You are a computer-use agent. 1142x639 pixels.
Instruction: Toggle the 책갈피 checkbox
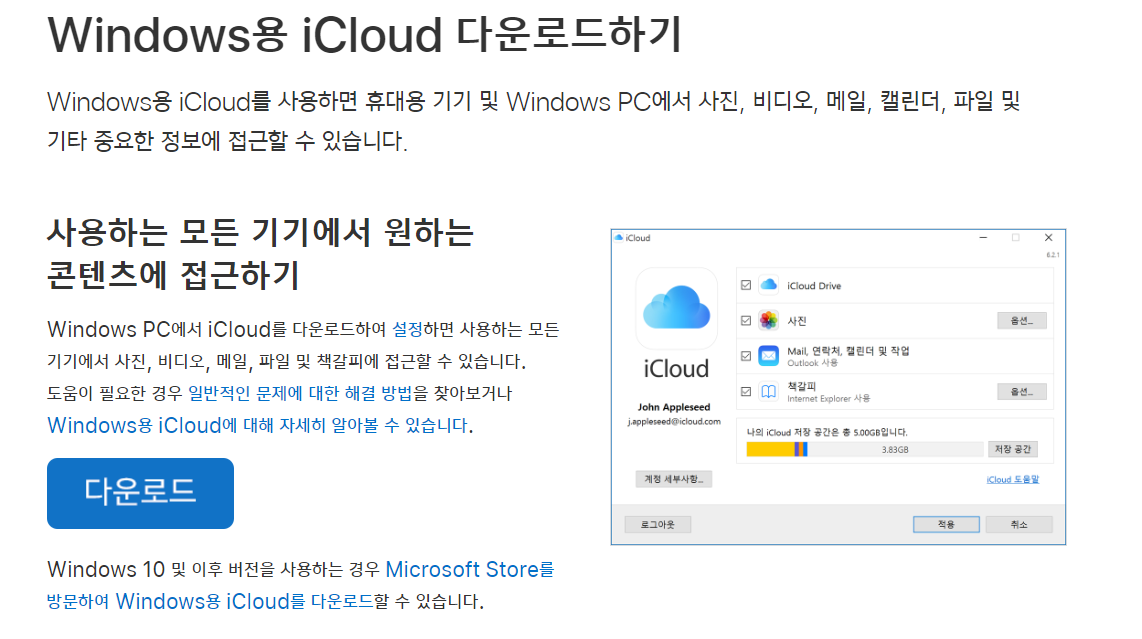(x=746, y=391)
